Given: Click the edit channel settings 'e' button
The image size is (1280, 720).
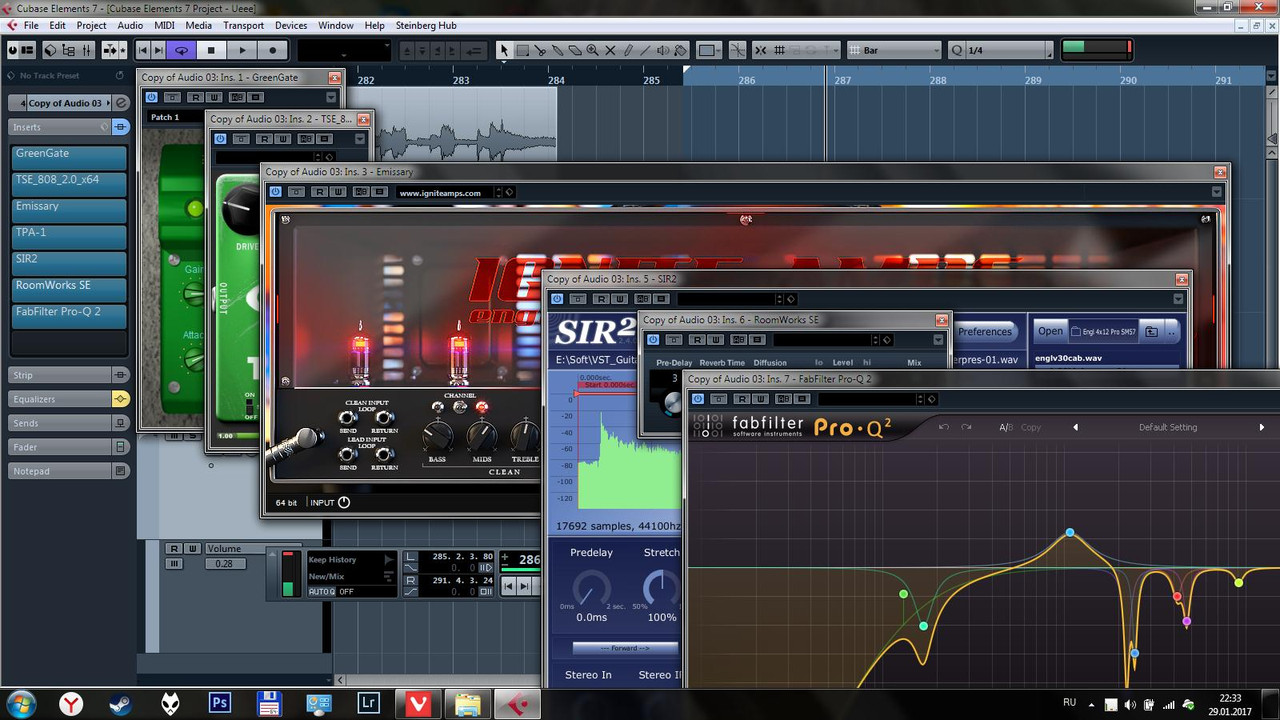Looking at the screenshot, I should click(x=121, y=103).
